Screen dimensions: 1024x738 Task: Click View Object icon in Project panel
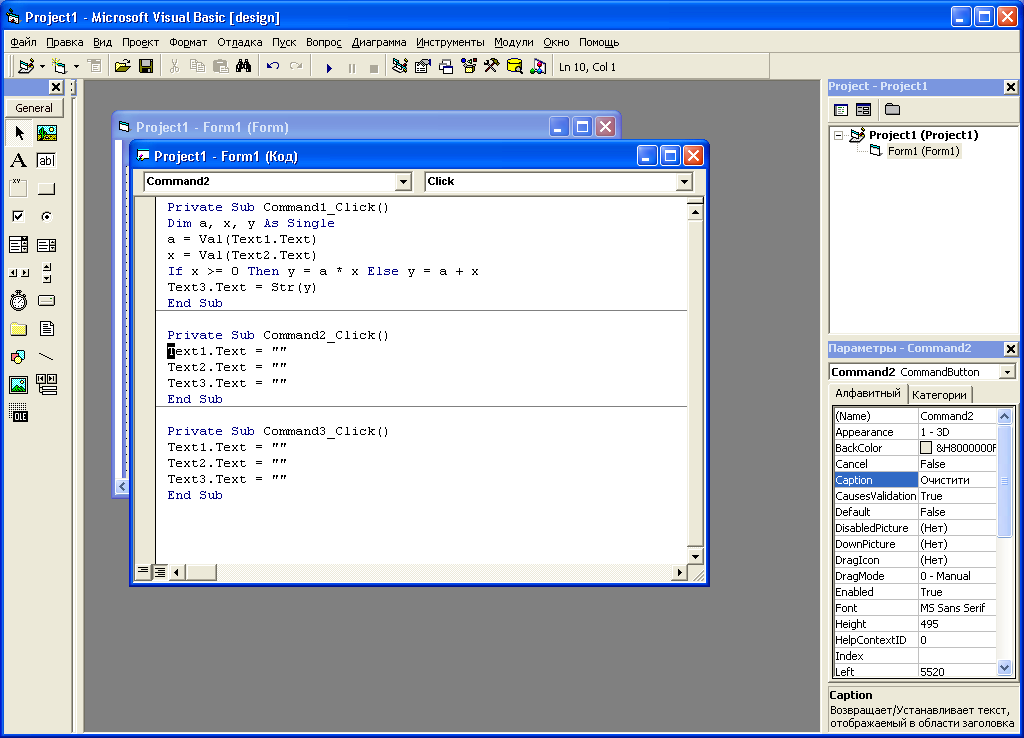[863, 110]
